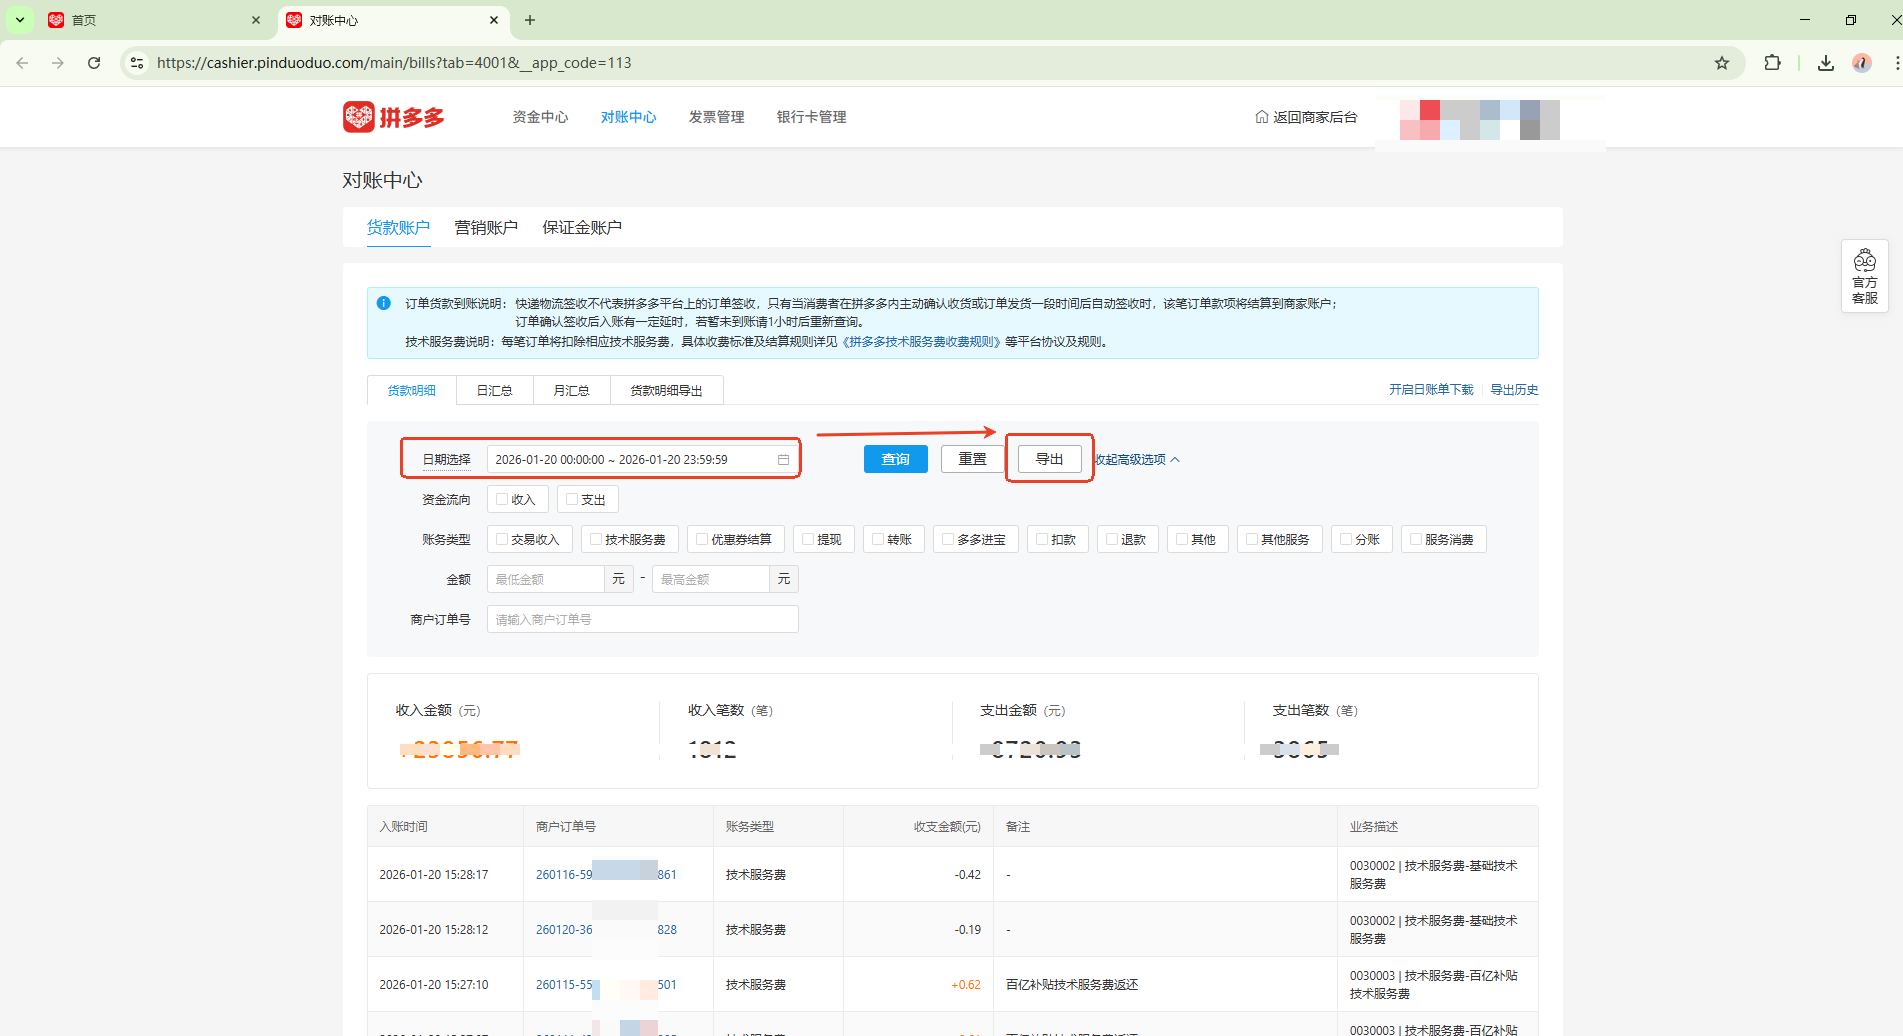Check the 收入 fund flow checkbox
The height and width of the screenshot is (1036, 1903).
pos(502,499)
